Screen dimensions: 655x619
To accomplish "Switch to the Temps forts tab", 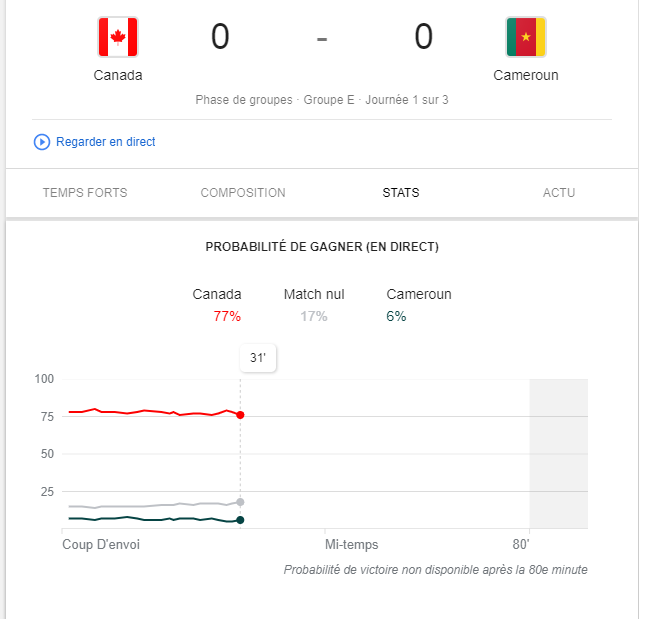I will tap(85, 193).
